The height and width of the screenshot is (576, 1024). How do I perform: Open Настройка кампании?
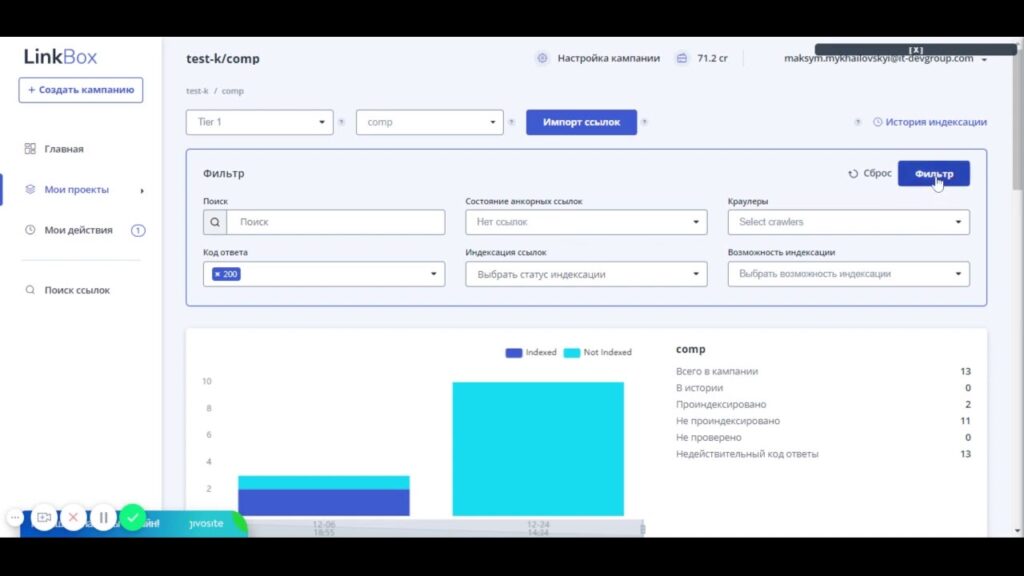coord(609,58)
